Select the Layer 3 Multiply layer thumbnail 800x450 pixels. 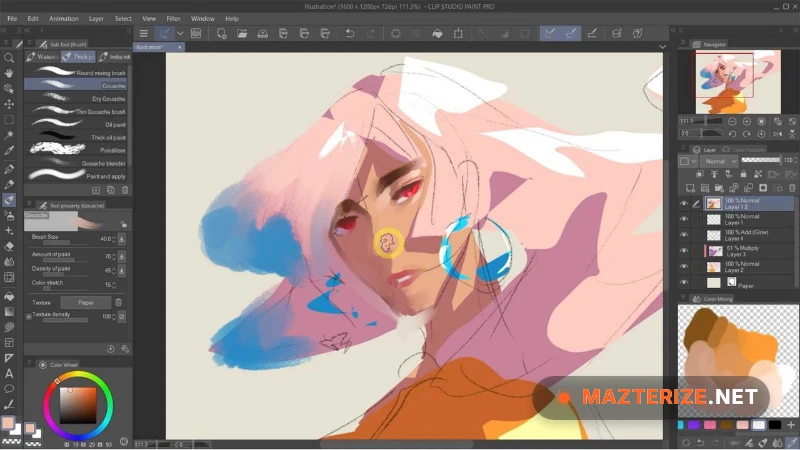[716, 251]
